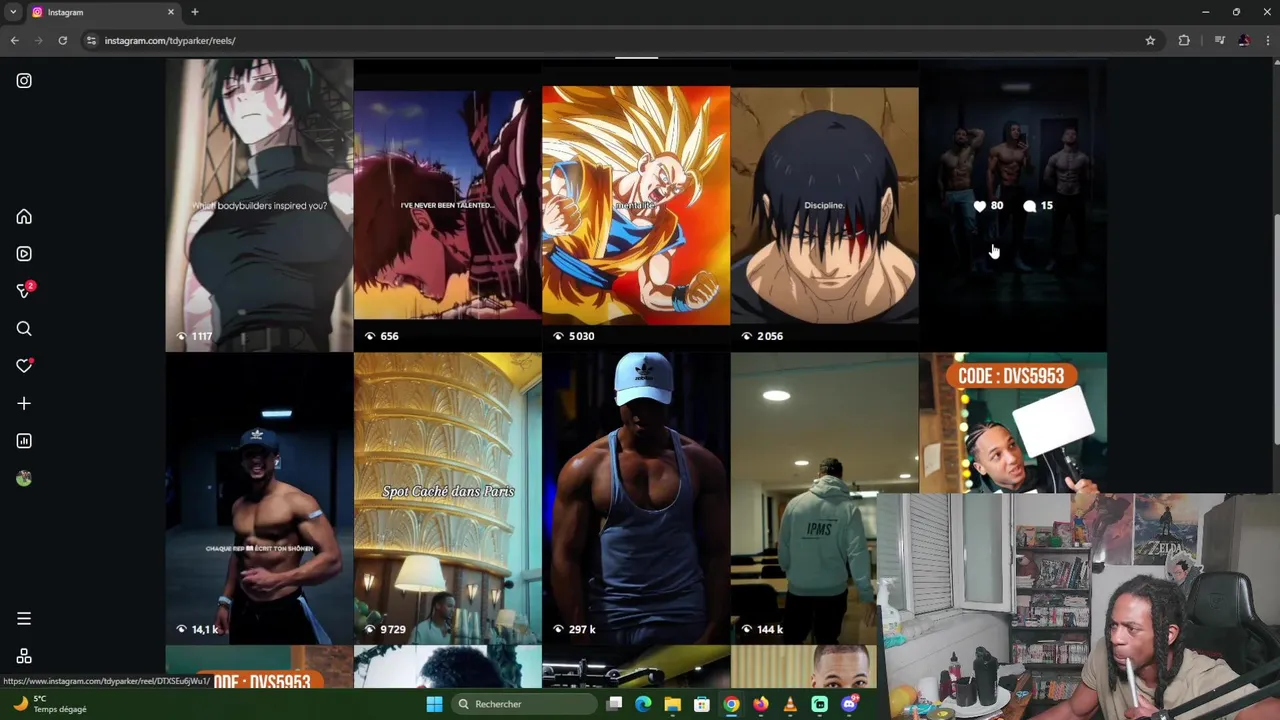Open a new browser tab
Image resolution: width=1280 pixels, height=720 pixels.
click(195, 12)
